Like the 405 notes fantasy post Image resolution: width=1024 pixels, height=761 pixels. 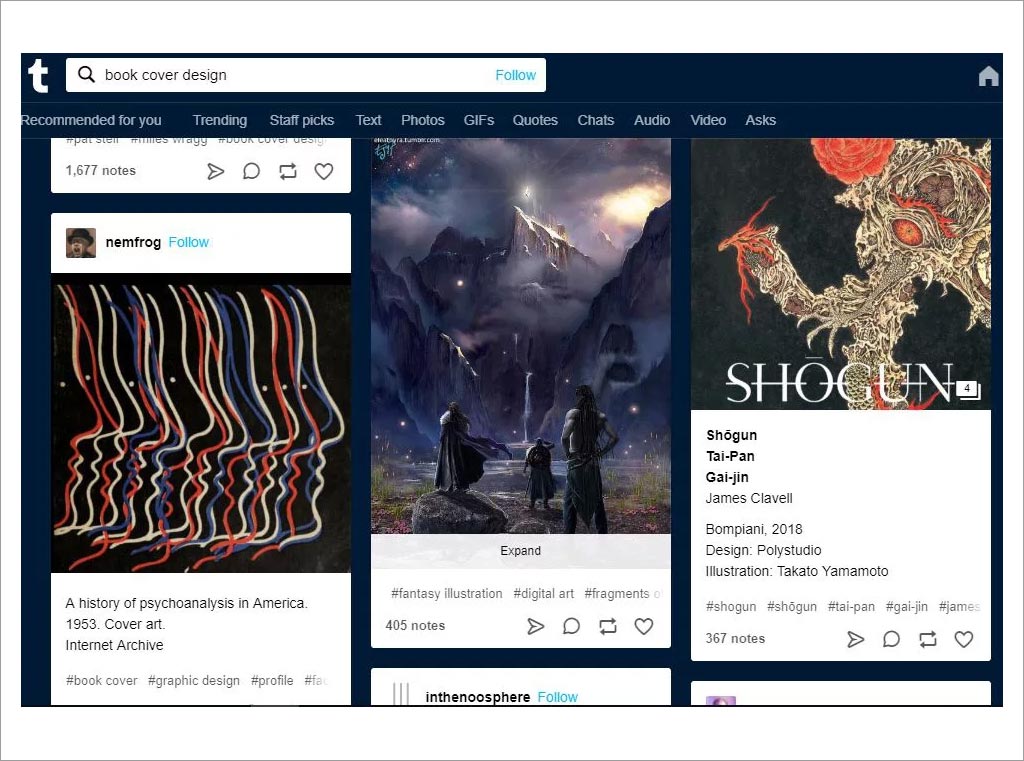click(x=644, y=626)
